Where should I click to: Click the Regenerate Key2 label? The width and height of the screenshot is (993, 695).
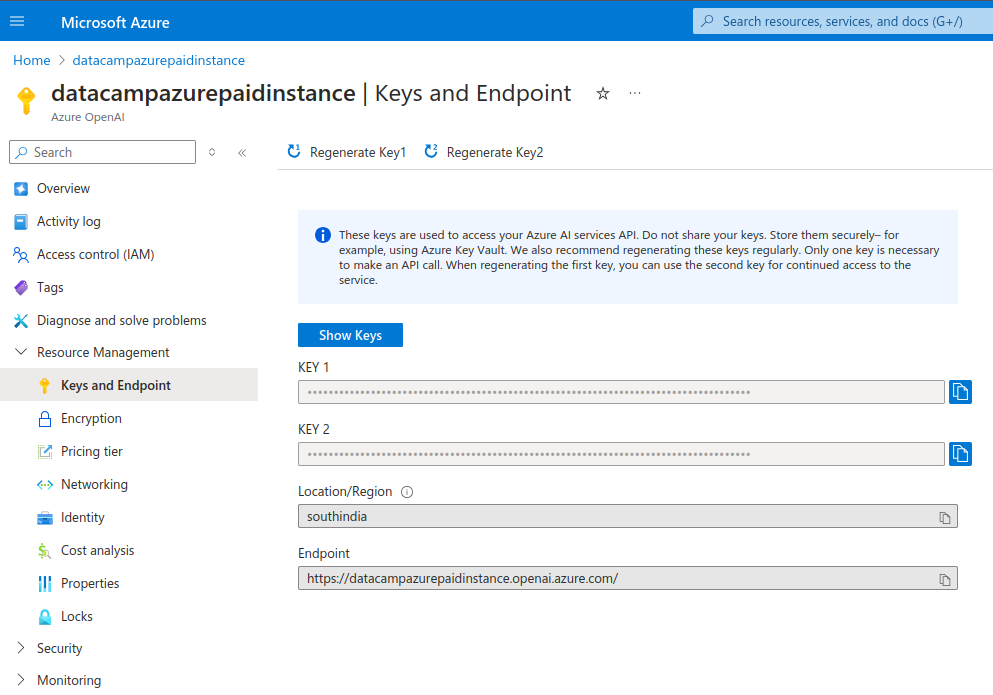tap(495, 153)
